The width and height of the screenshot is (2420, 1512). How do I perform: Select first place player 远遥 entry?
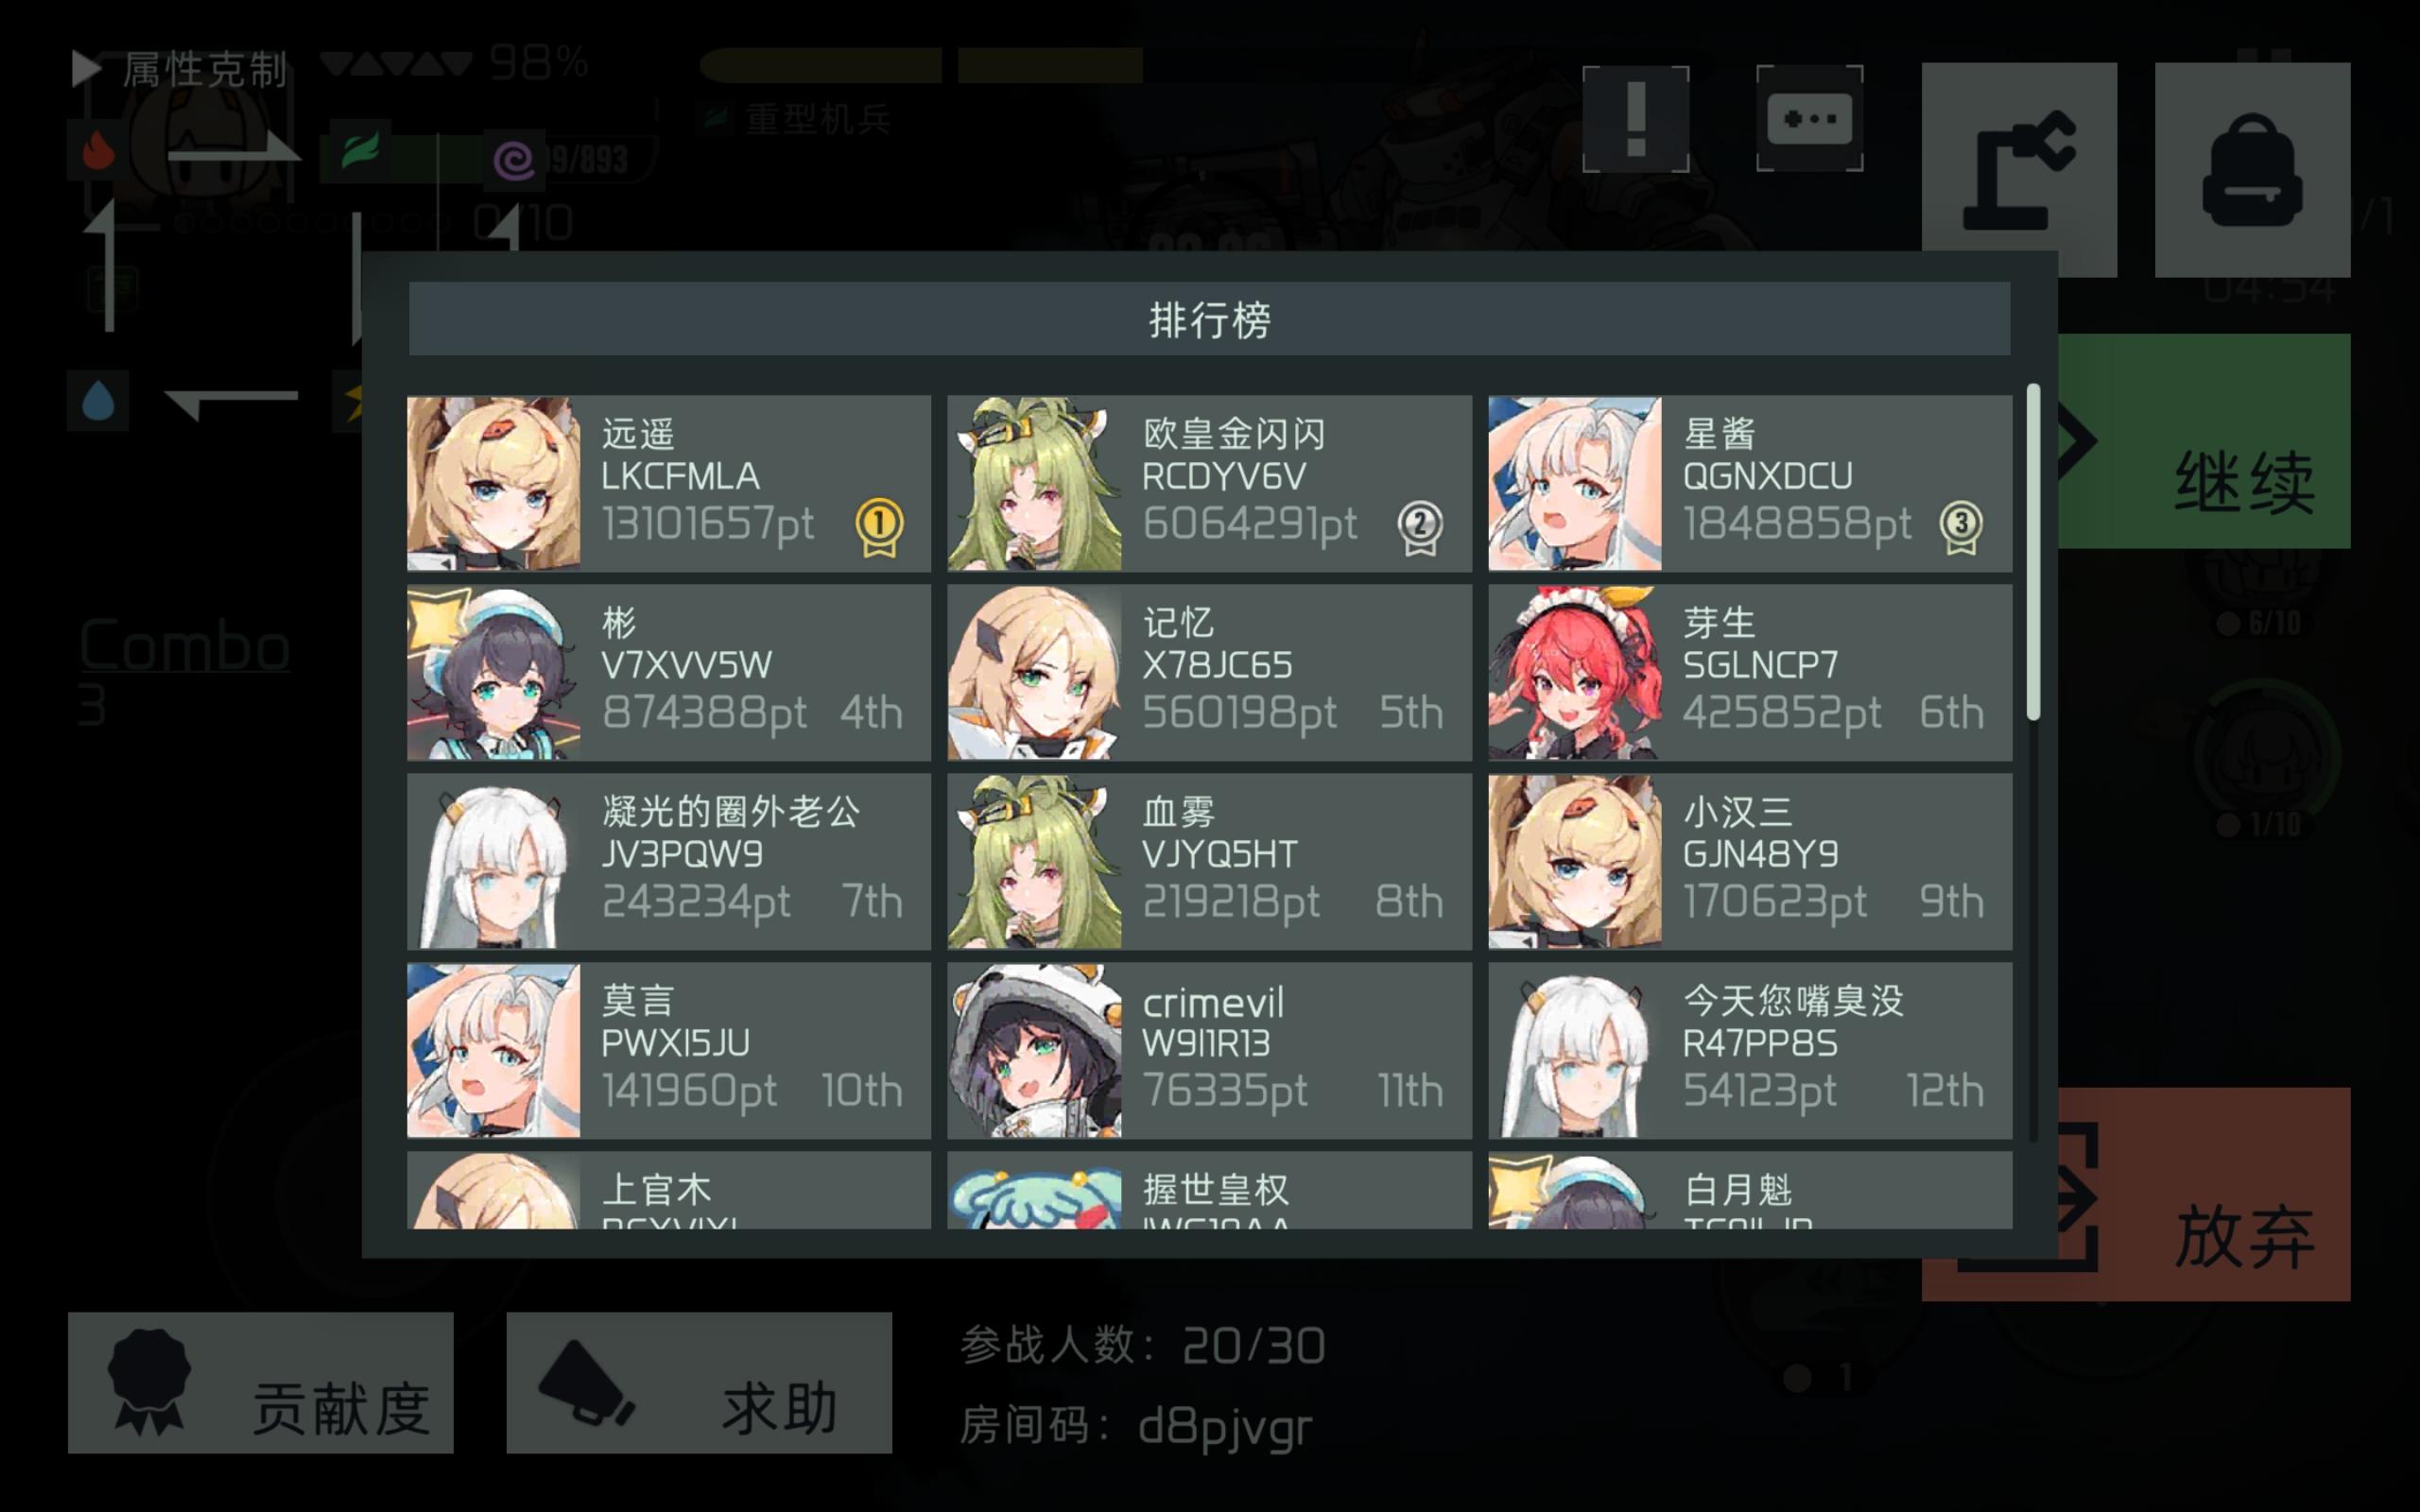[x=669, y=483]
